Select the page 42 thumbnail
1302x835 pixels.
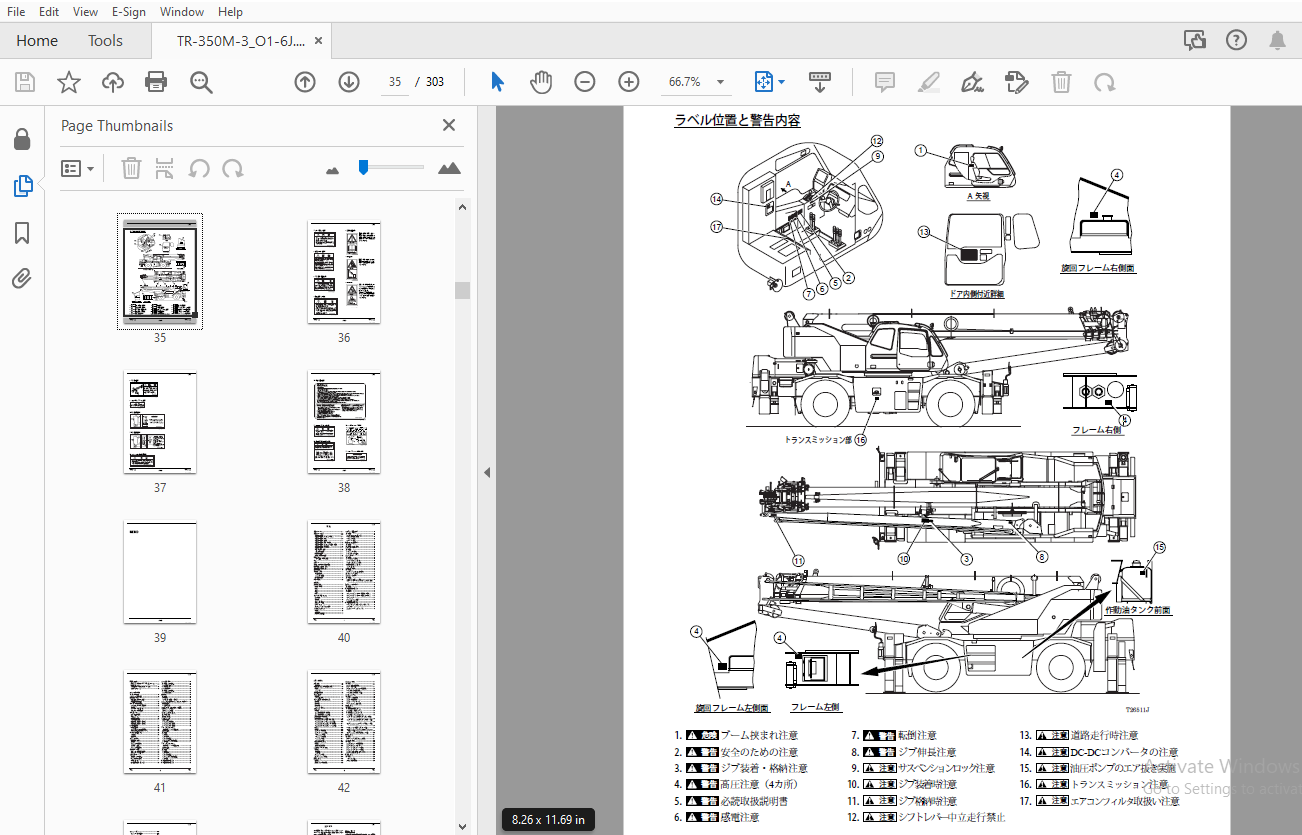344,723
